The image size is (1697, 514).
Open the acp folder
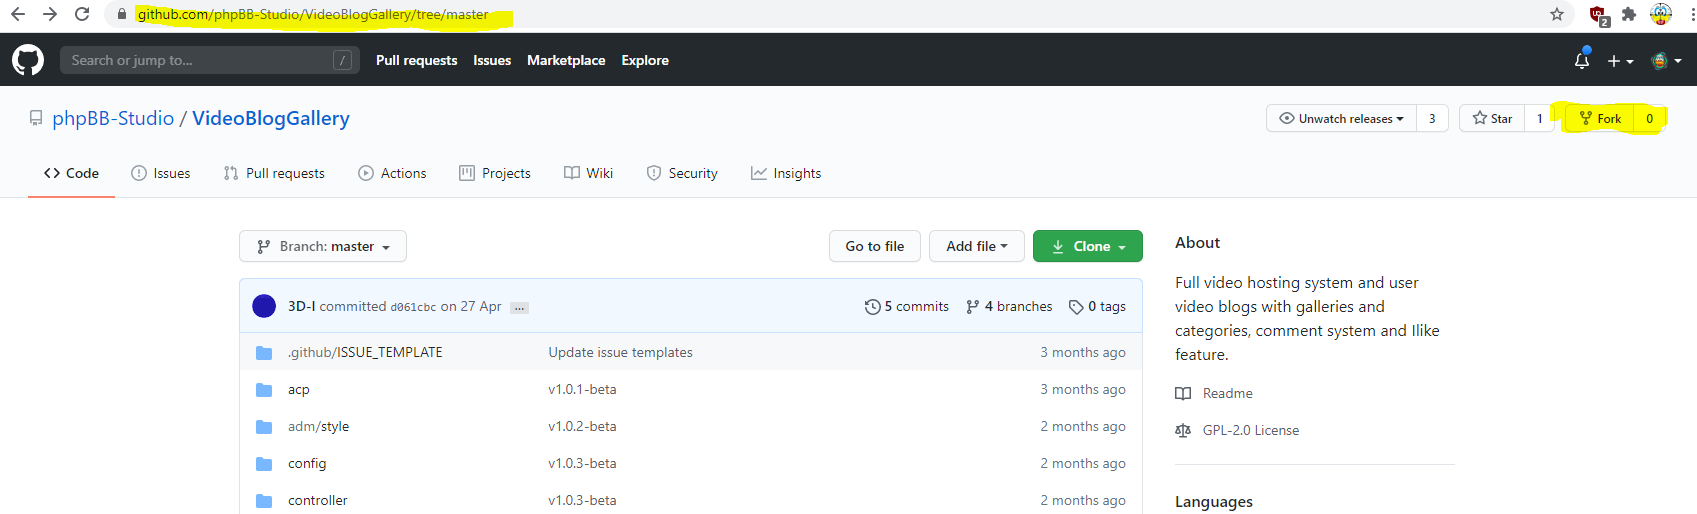coord(298,390)
